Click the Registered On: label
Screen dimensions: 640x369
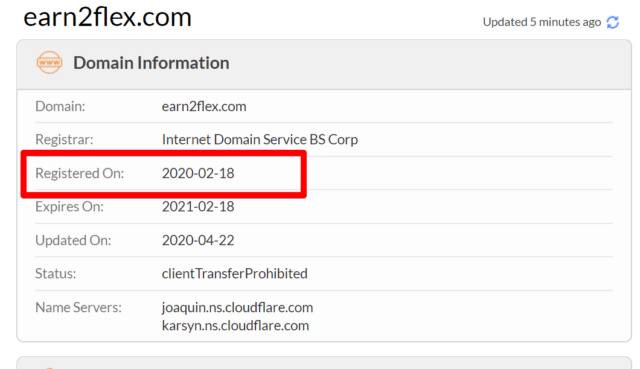[x=80, y=173]
